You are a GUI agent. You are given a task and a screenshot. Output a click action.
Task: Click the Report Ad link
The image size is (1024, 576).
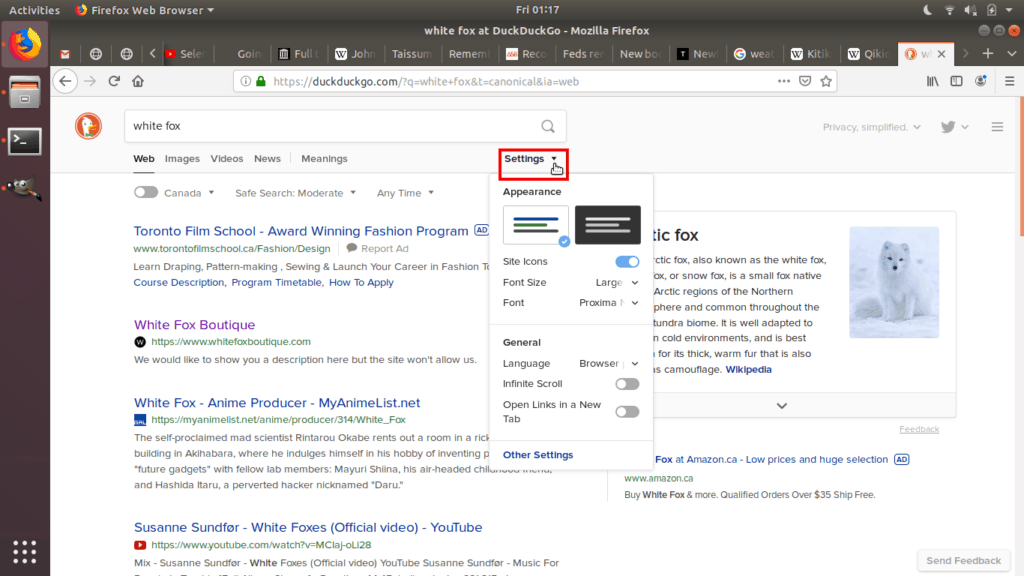(377, 248)
